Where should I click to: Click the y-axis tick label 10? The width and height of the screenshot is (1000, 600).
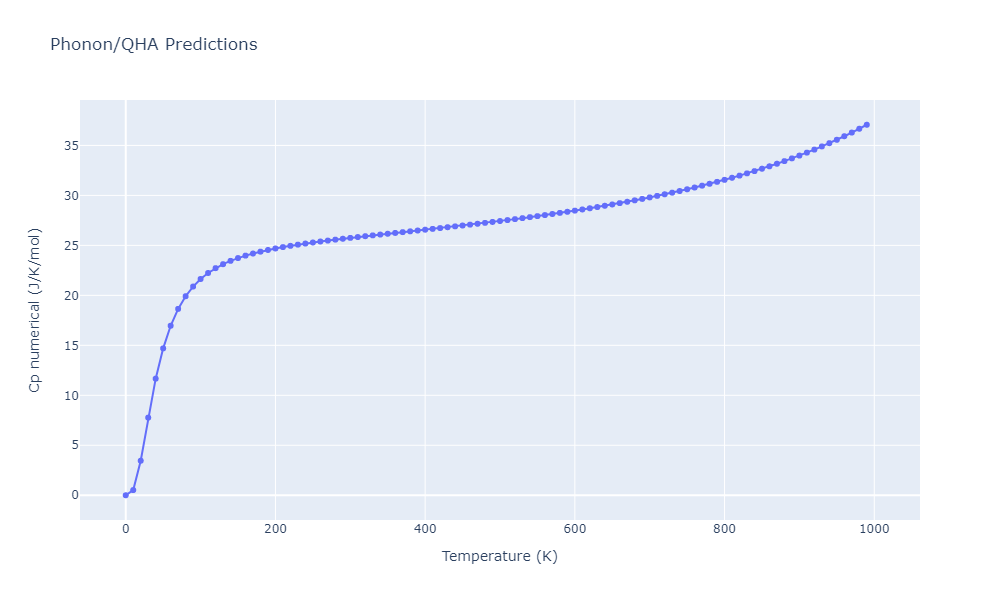click(71, 395)
